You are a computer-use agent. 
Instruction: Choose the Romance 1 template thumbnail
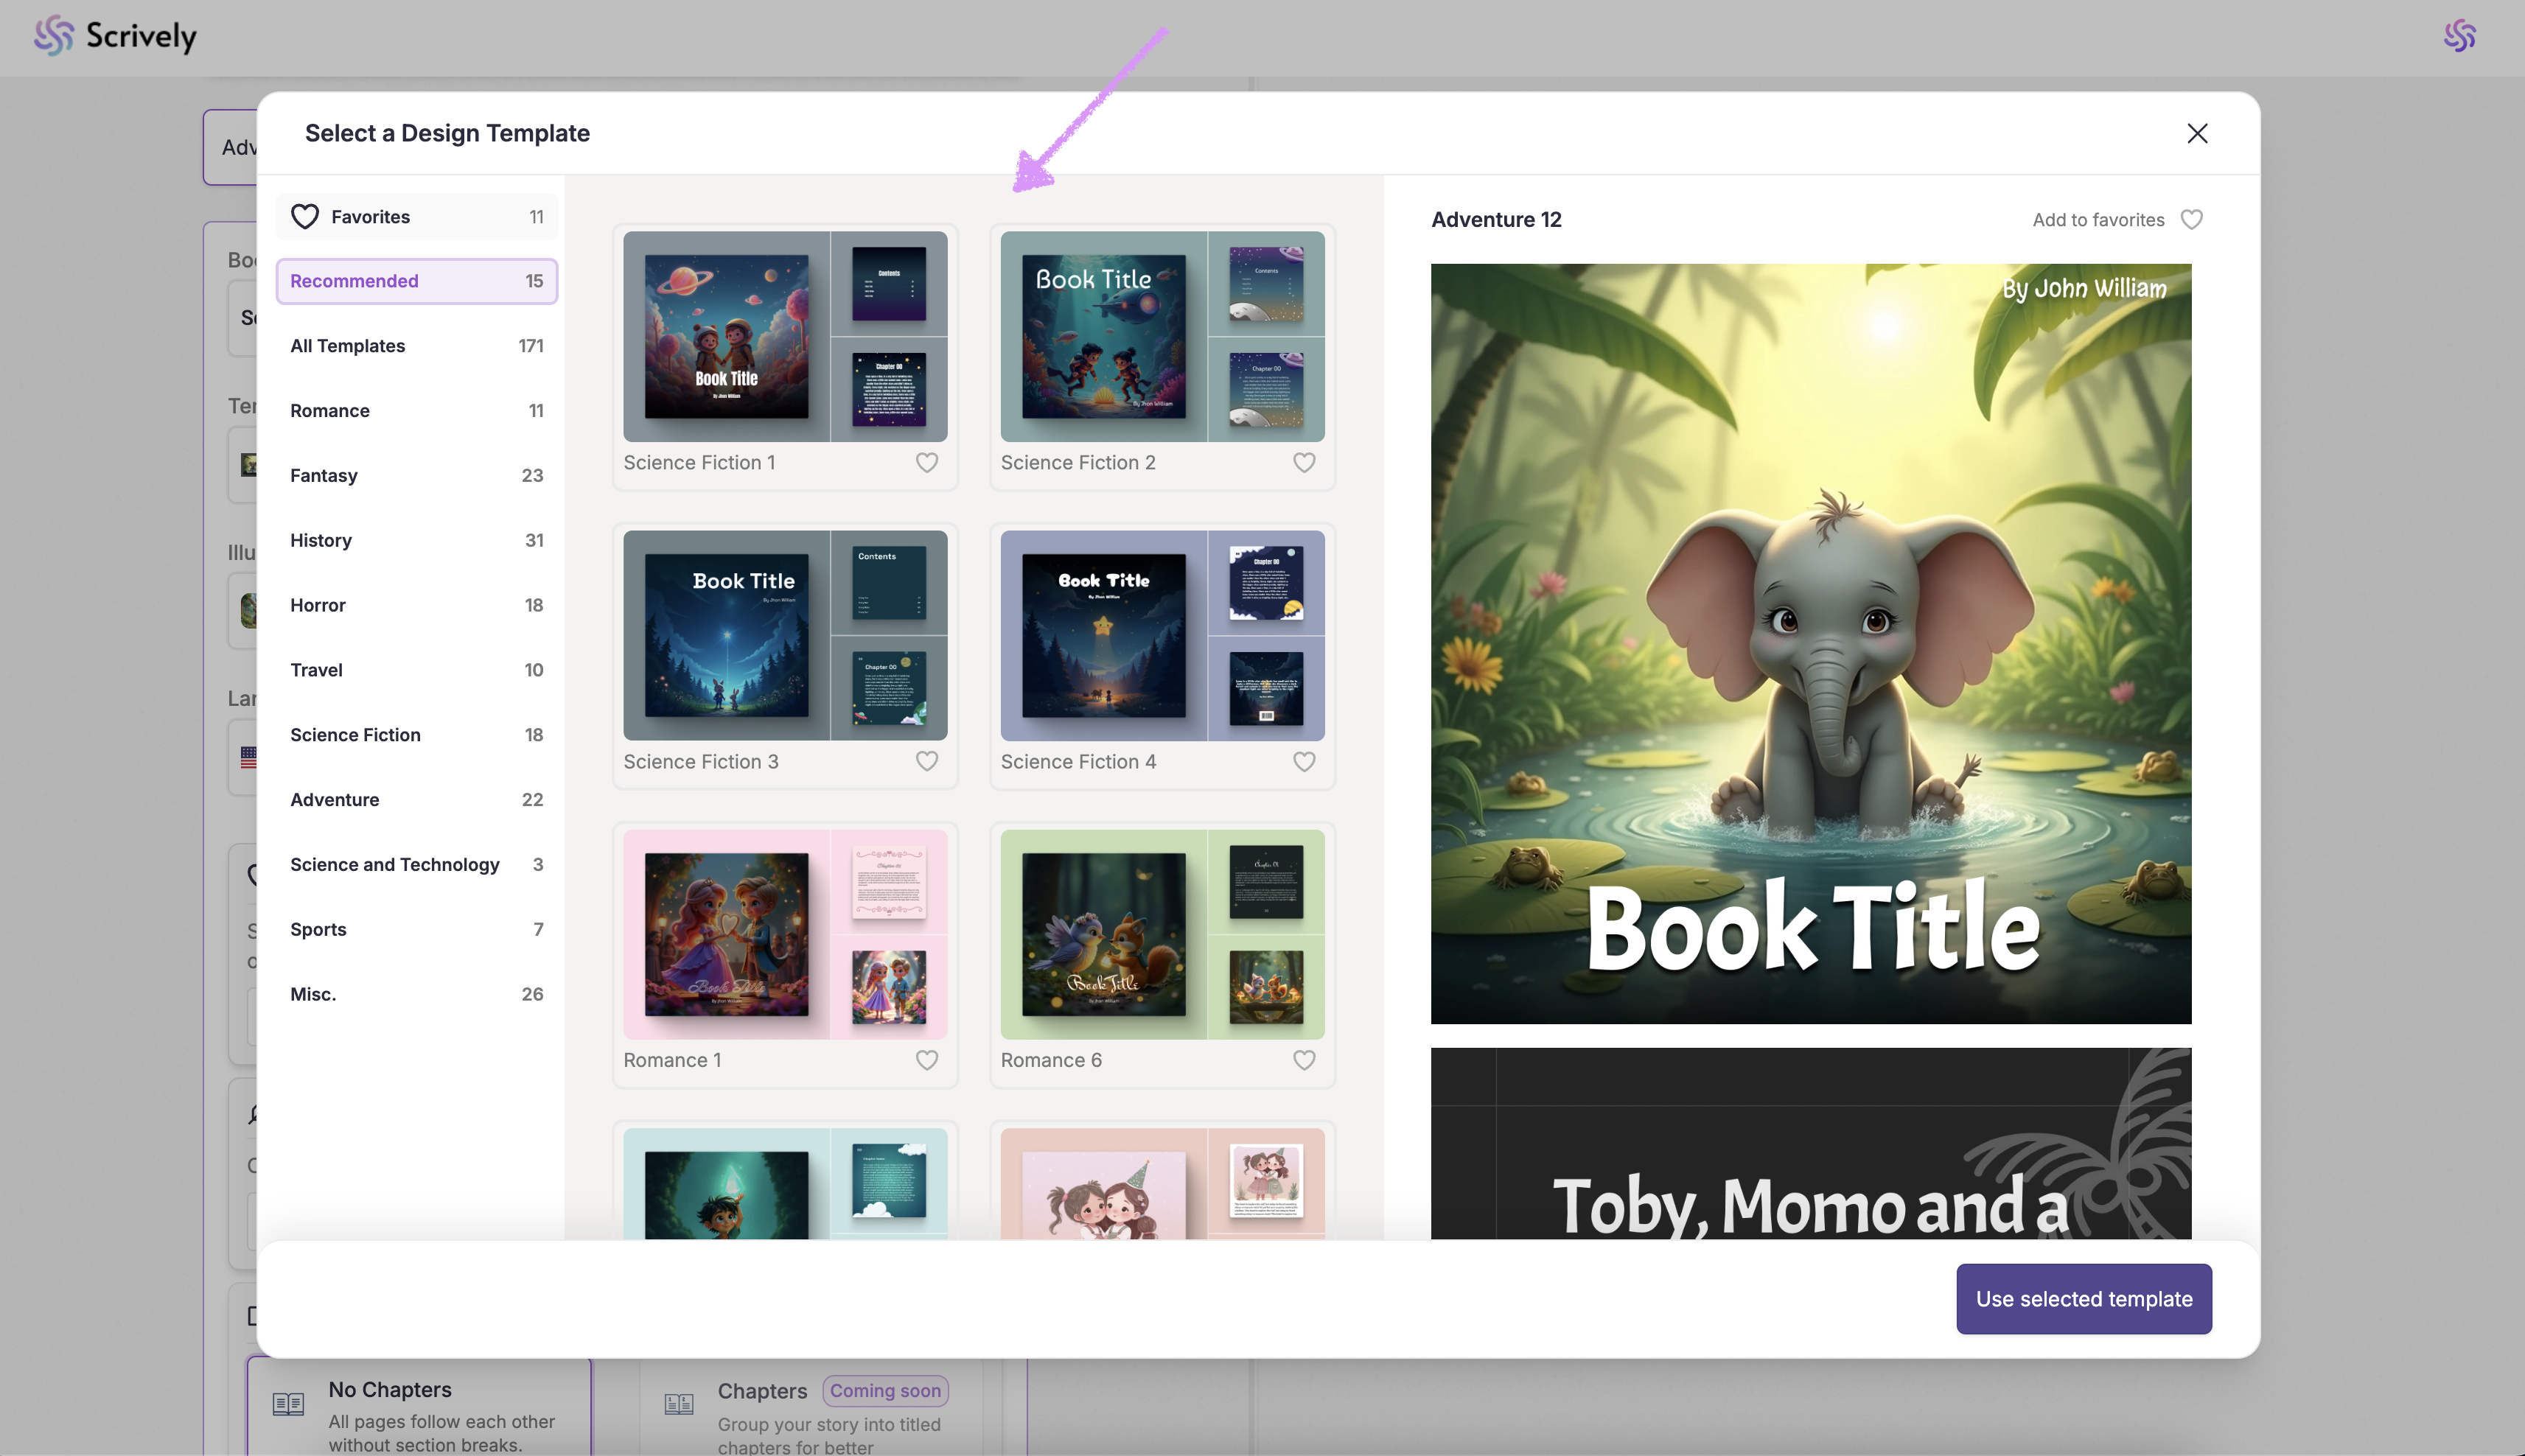point(784,934)
